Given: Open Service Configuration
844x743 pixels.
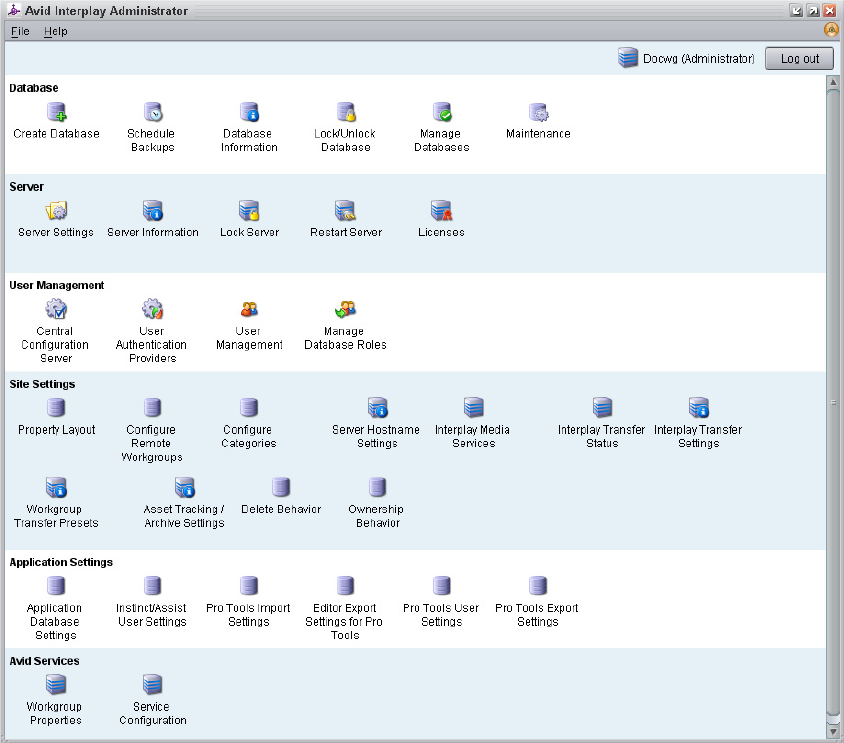Looking at the screenshot, I should (152, 684).
